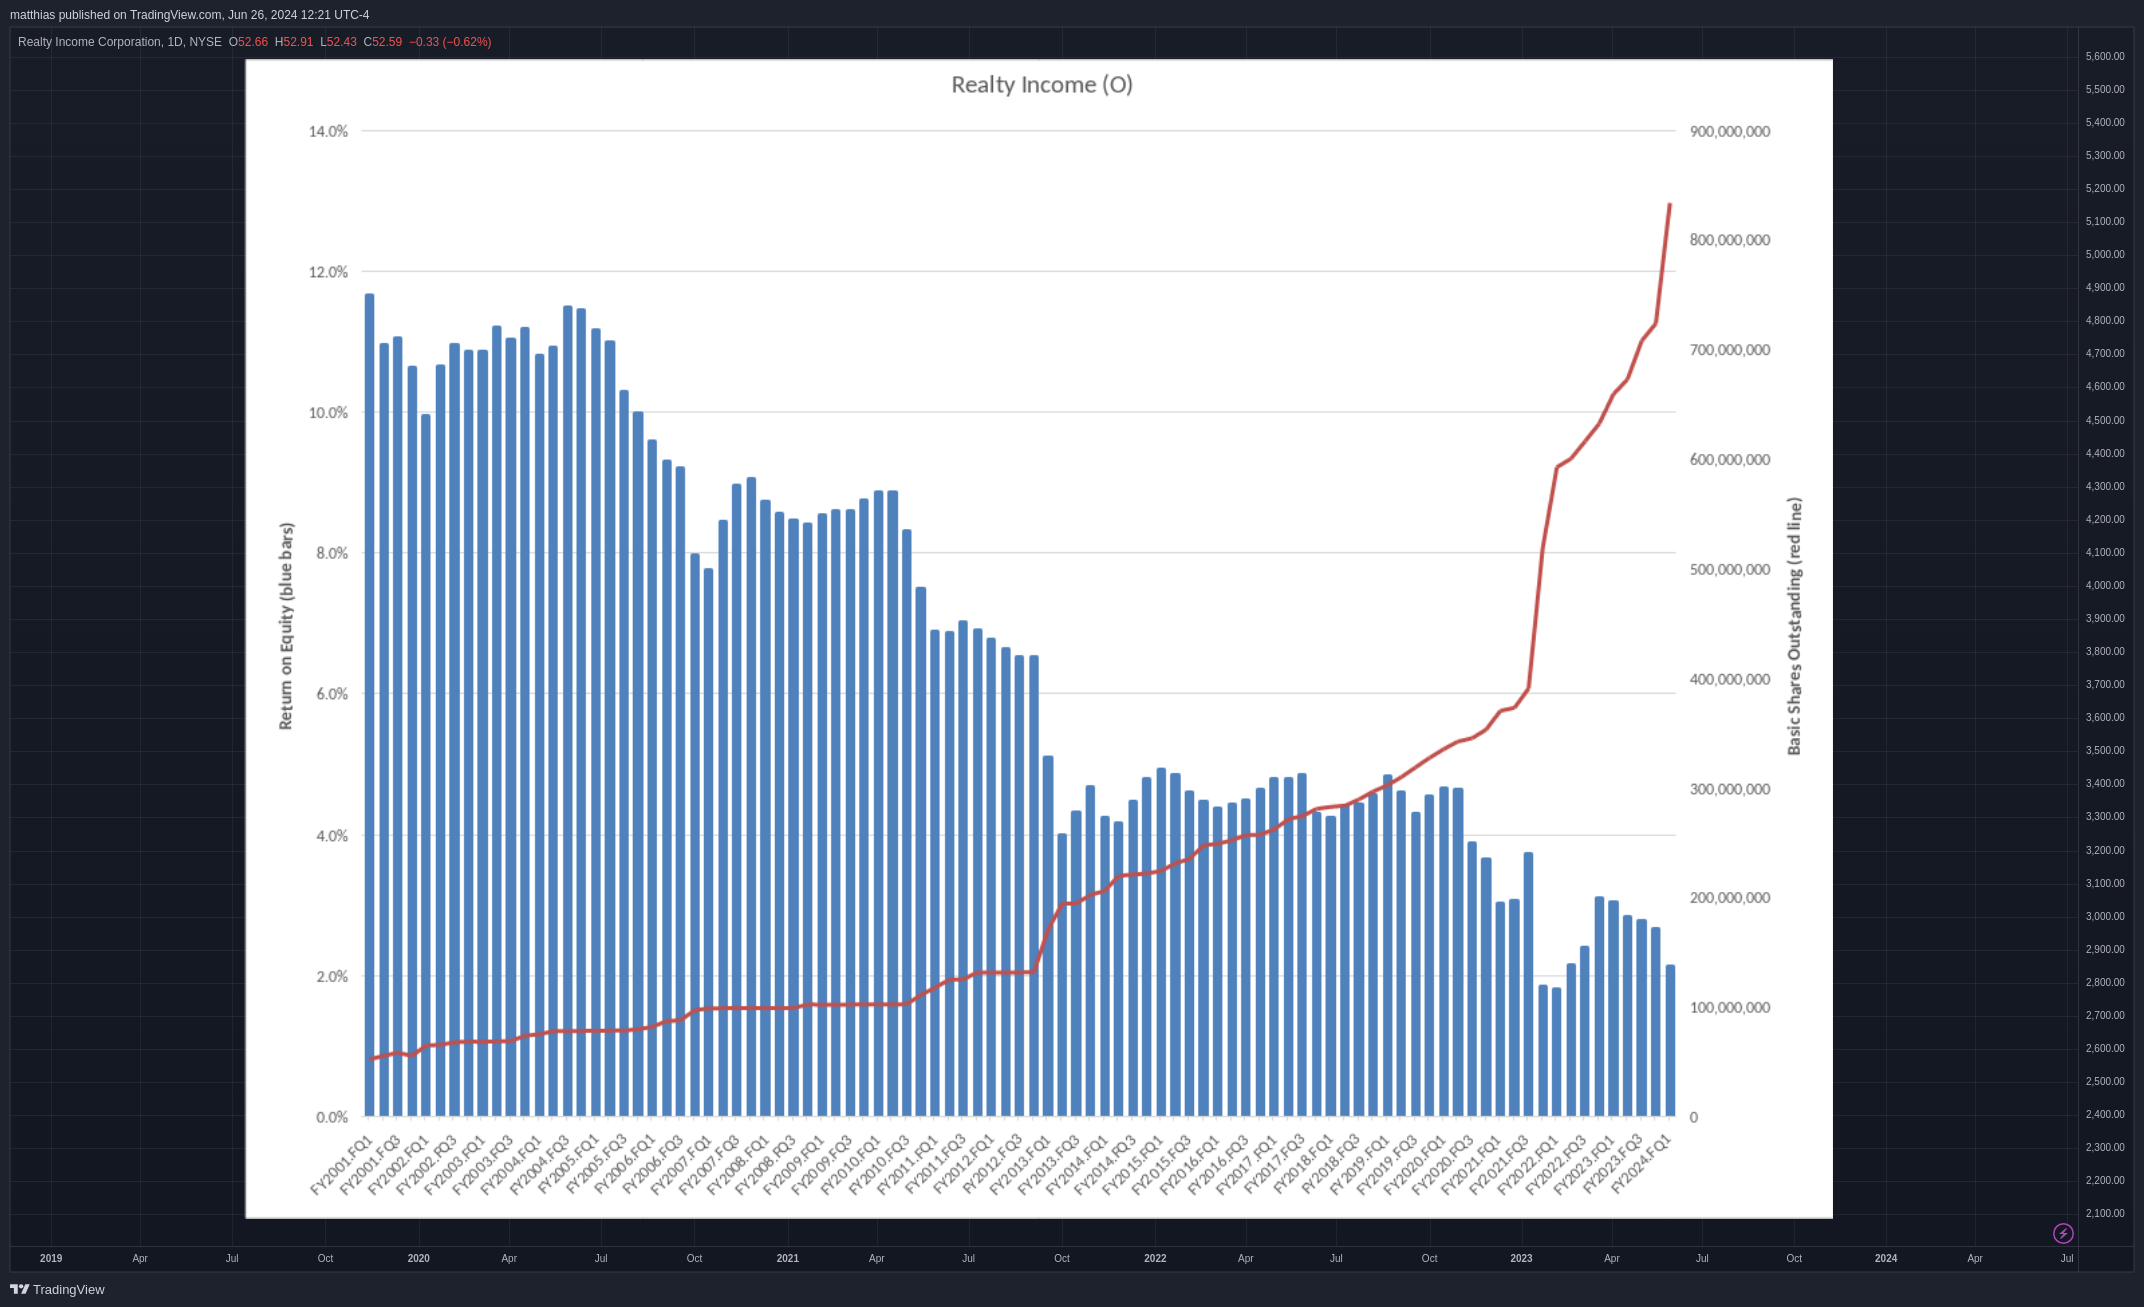2144x1307 pixels.
Task: Click the 'Realty Income Corporation, 1D, NYSE' symbol label
Action: pos(120,42)
